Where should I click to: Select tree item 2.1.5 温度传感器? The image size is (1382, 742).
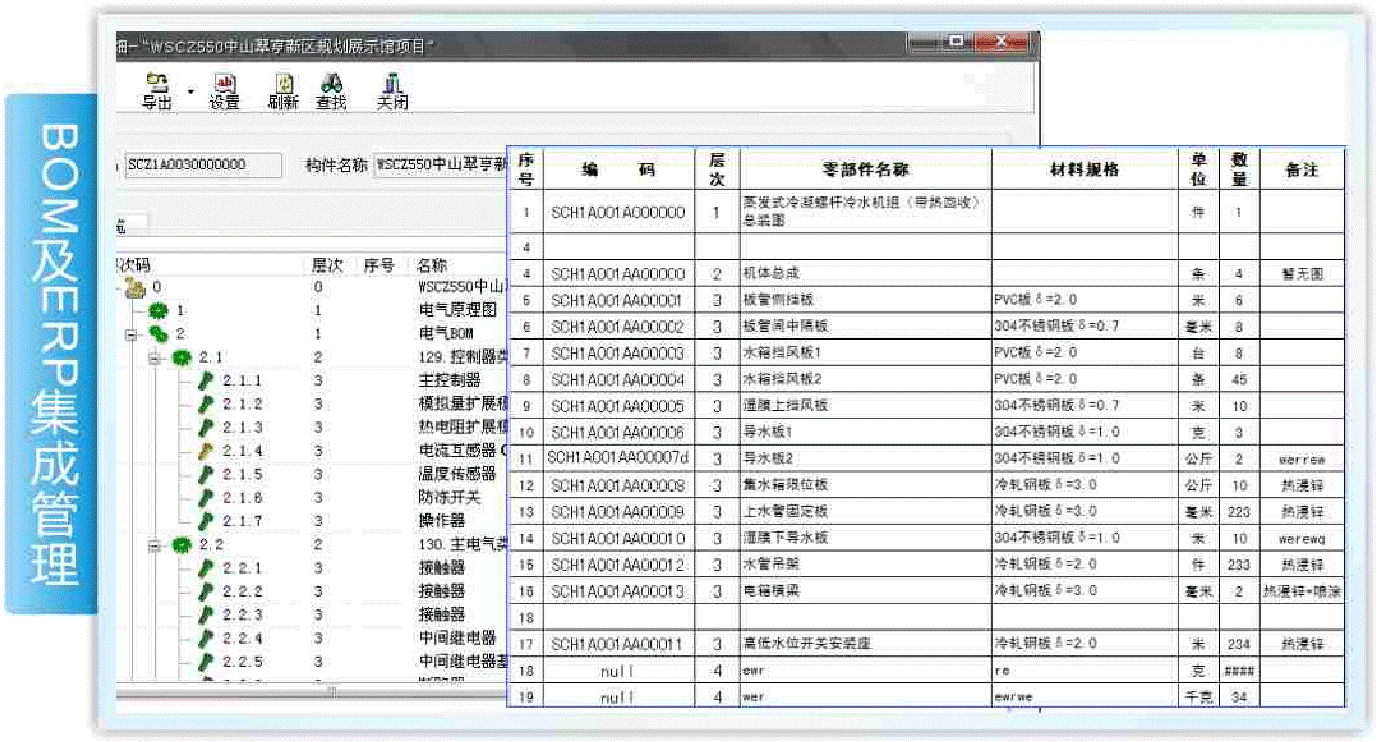coord(242,474)
